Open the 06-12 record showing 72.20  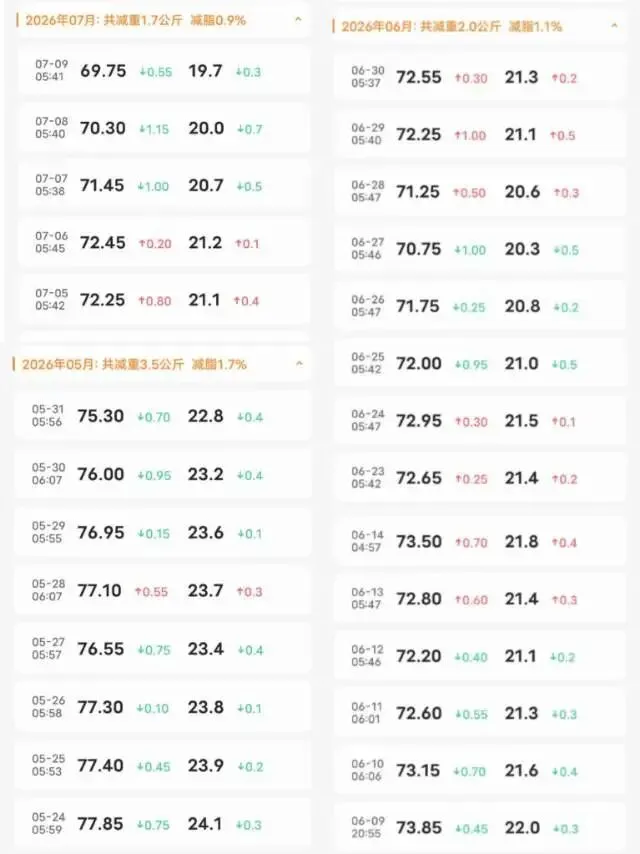click(x=479, y=656)
